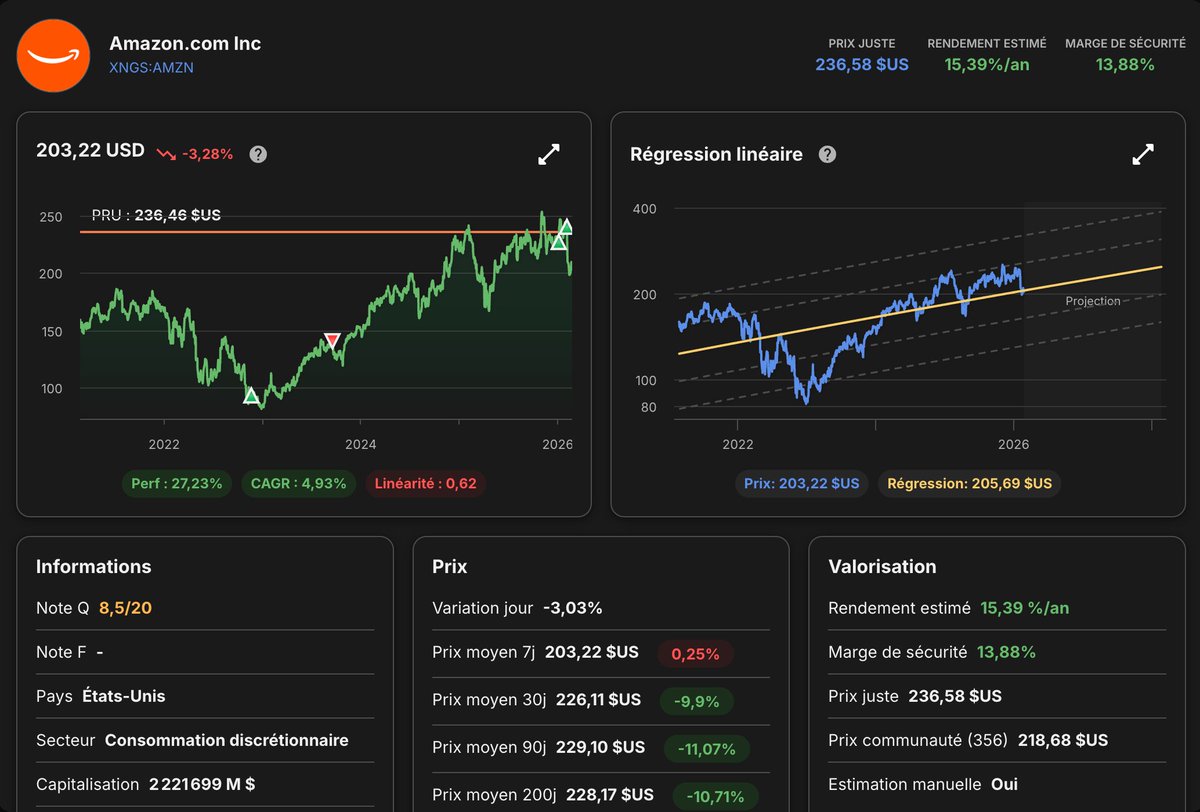Viewport: 1200px width, 812px height.
Task: Click the Amazon smile logo
Action: coord(54,55)
